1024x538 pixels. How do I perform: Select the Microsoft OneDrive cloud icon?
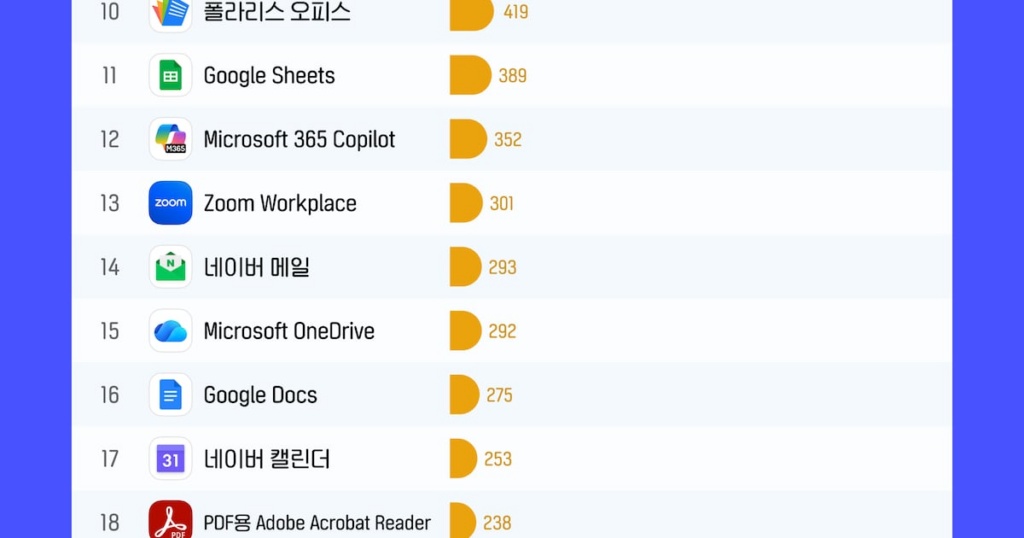pos(170,331)
